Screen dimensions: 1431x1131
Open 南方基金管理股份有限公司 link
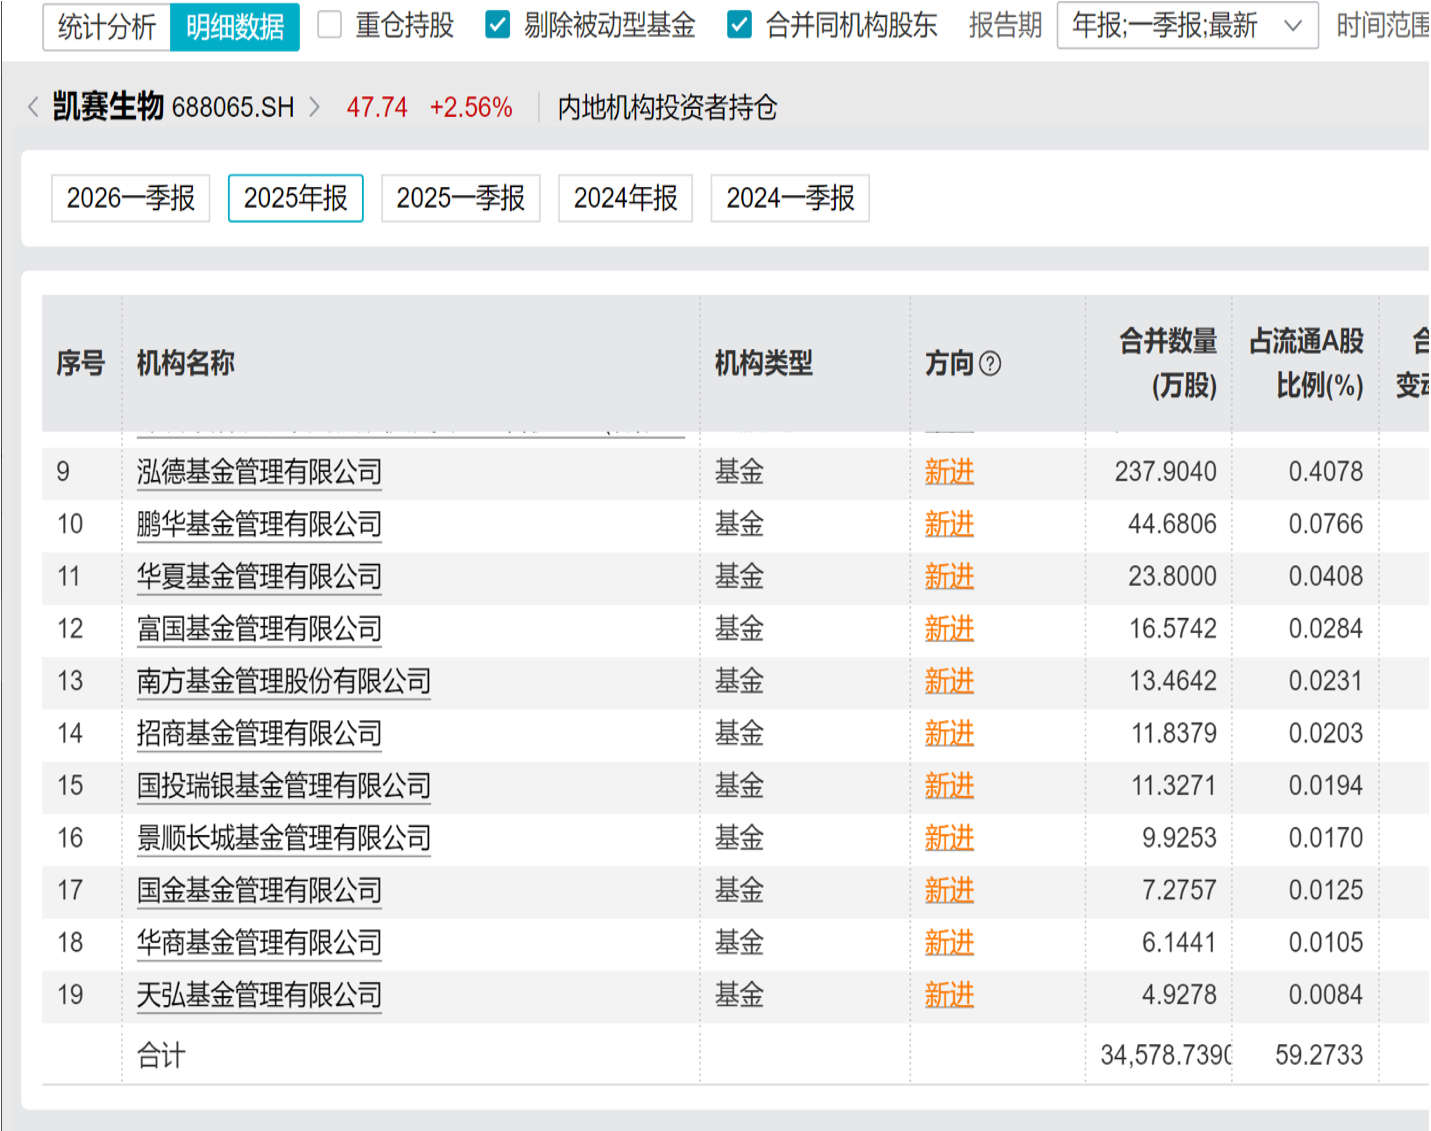pos(284,681)
